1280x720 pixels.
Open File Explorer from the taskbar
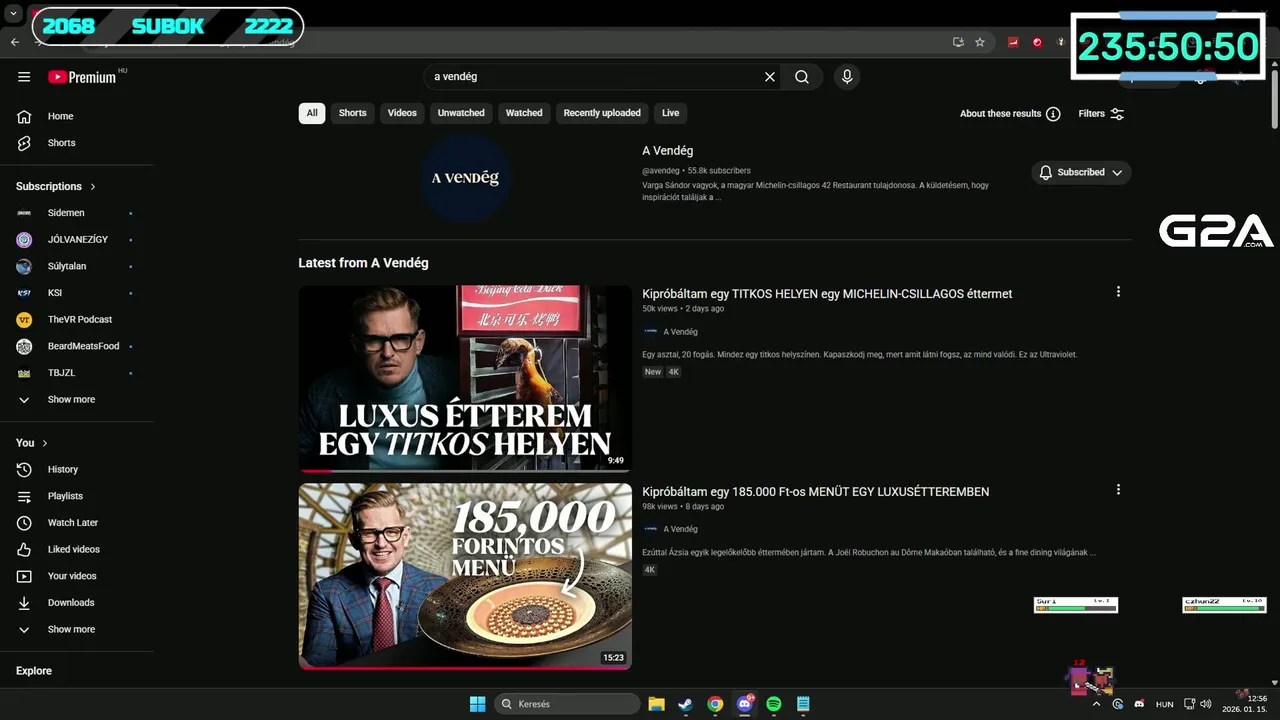(x=656, y=704)
